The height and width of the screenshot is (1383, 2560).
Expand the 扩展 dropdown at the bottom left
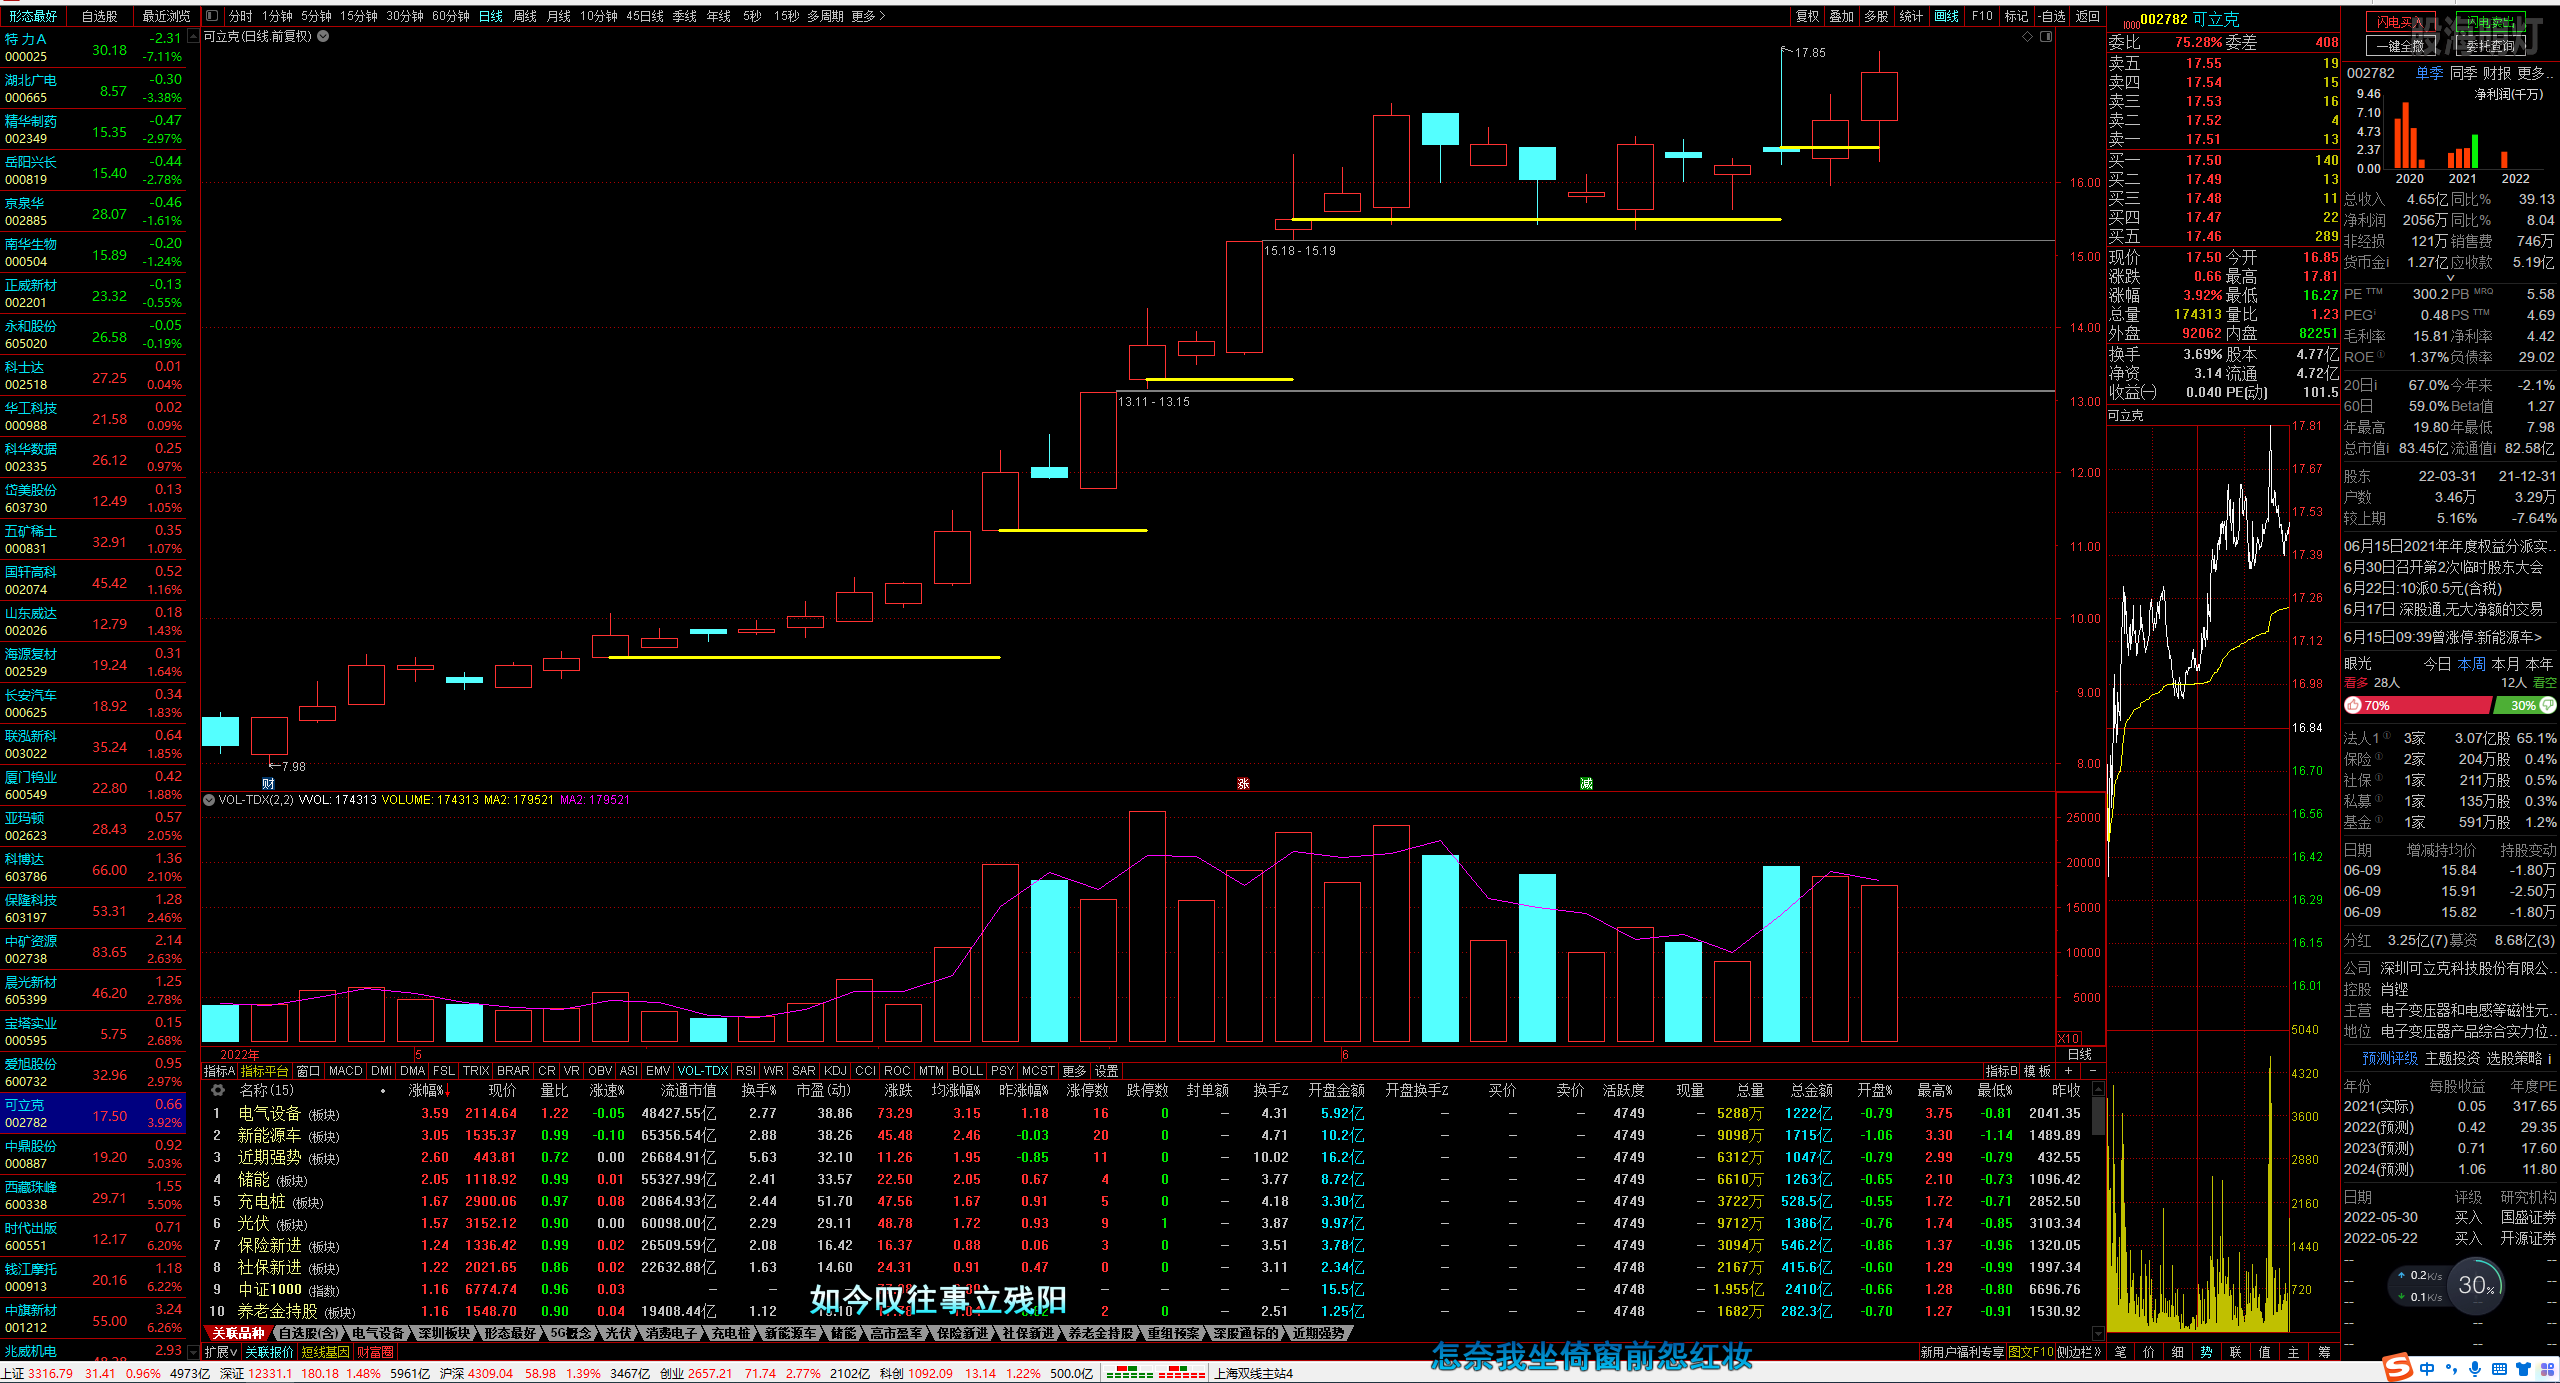coord(221,1351)
